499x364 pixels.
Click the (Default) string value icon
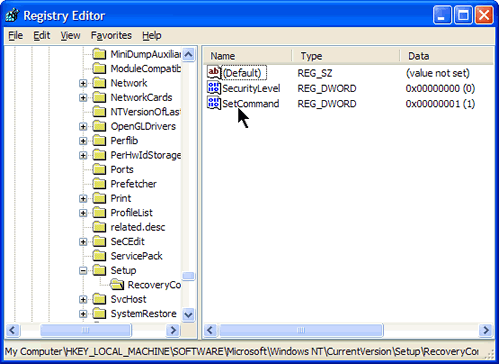(x=214, y=73)
